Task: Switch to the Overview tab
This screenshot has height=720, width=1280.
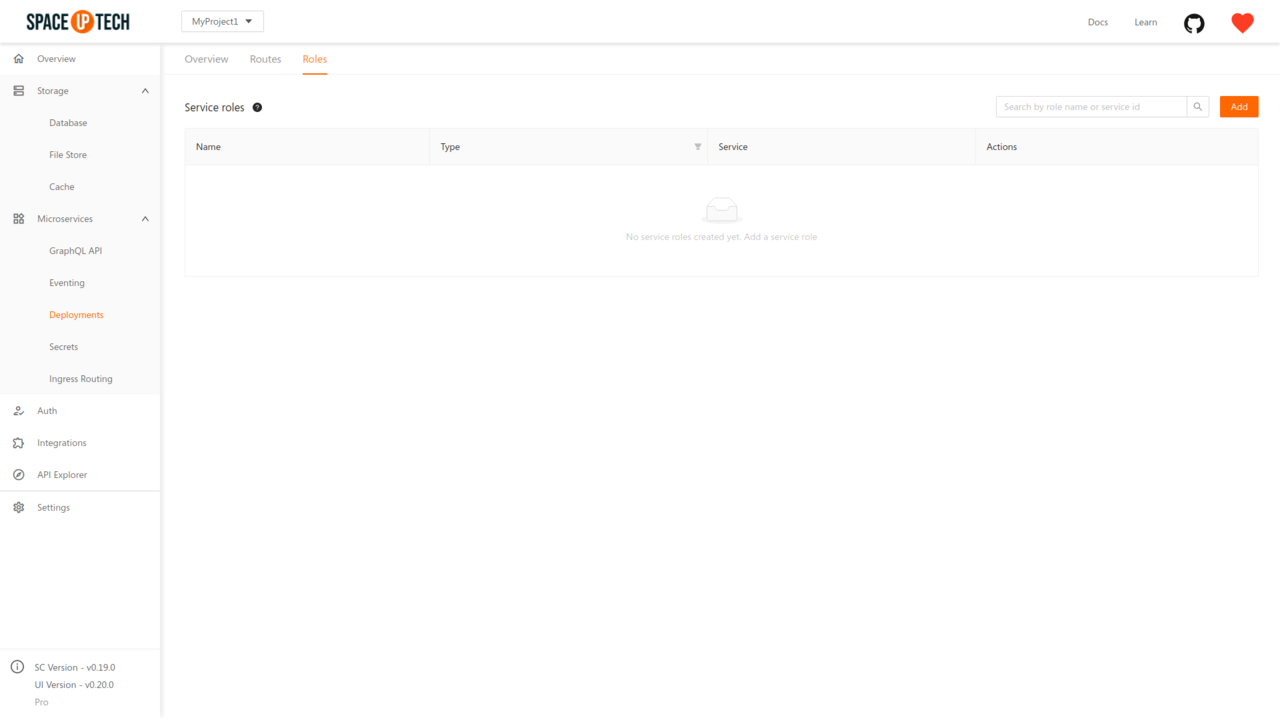Action: click(206, 59)
